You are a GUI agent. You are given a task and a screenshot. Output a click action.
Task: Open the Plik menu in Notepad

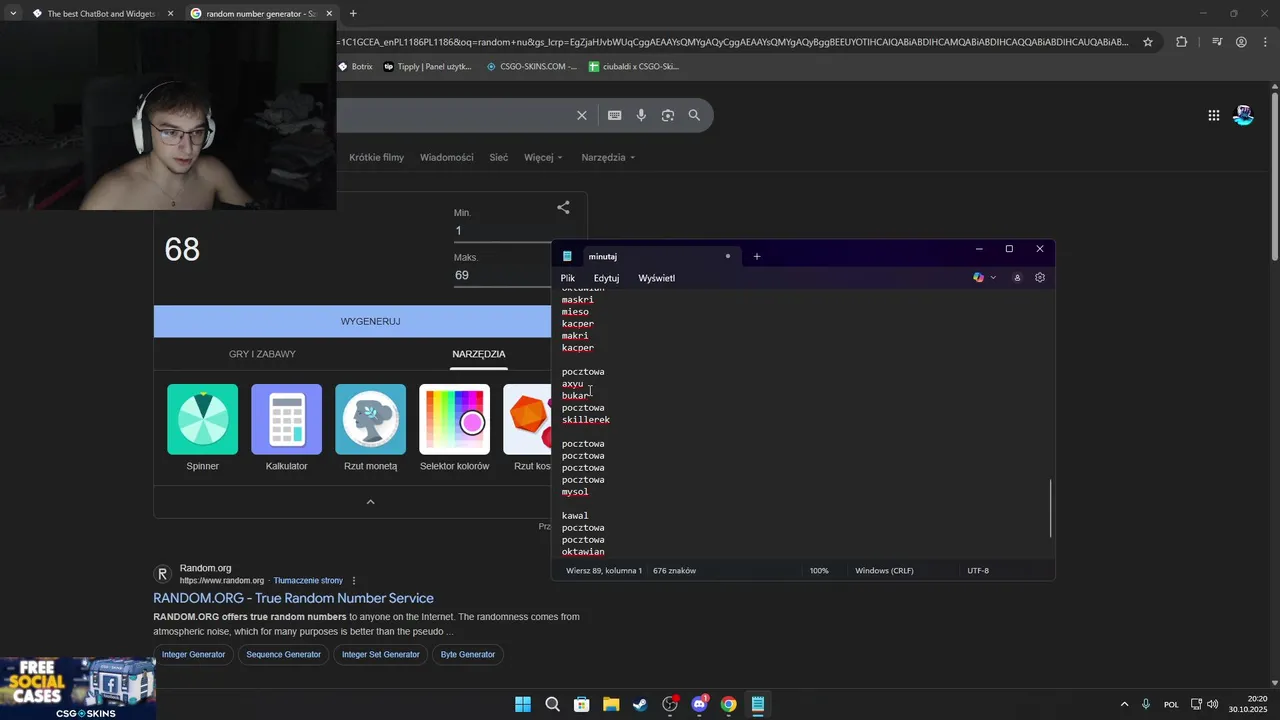568,278
